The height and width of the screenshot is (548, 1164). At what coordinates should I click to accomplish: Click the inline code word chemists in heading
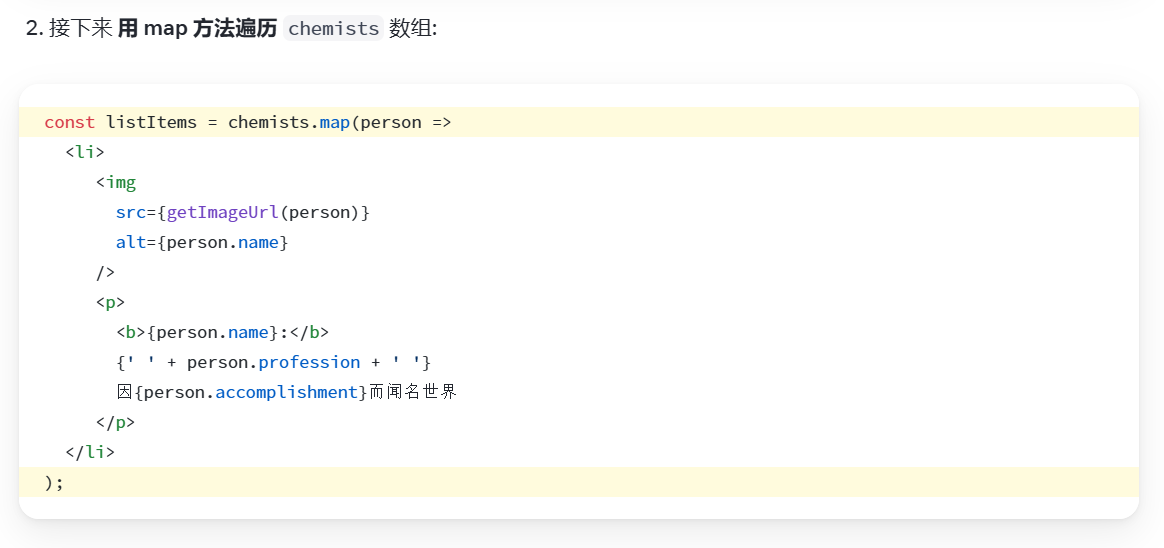pos(333,29)
